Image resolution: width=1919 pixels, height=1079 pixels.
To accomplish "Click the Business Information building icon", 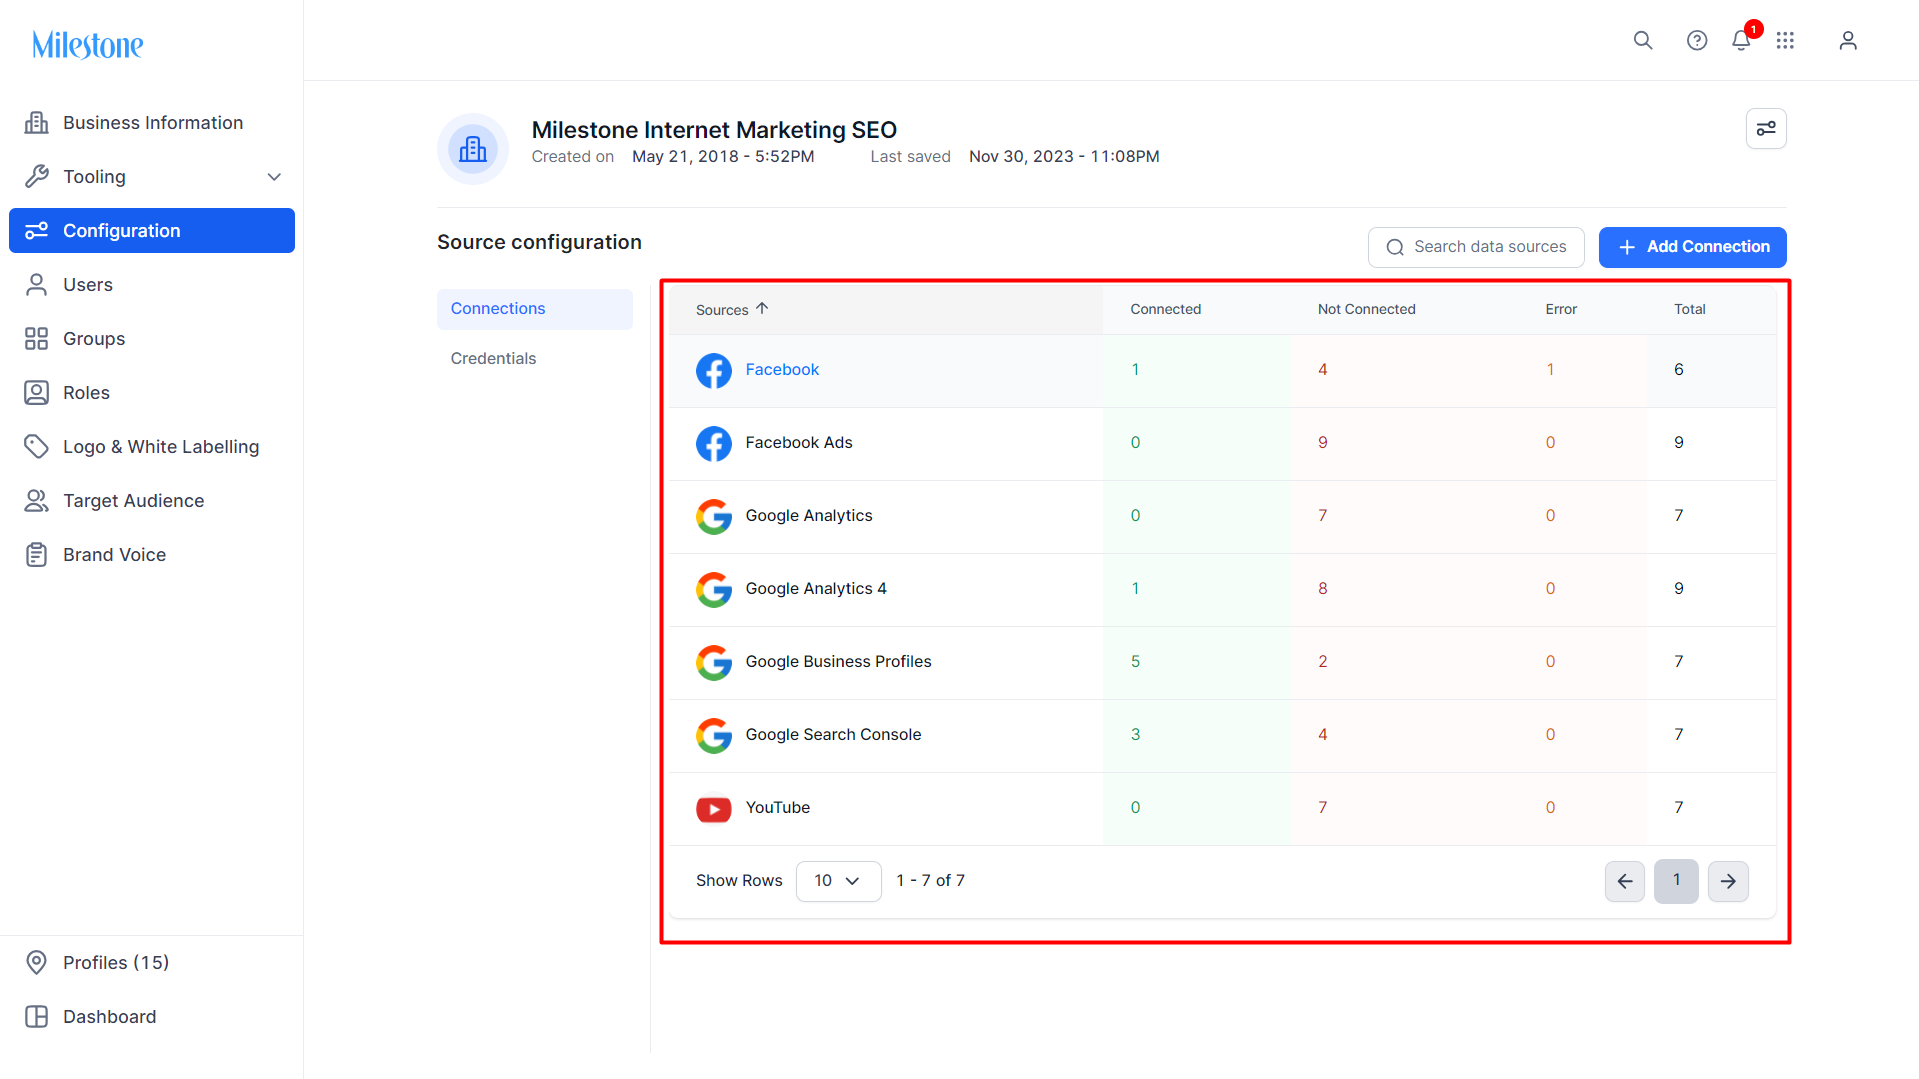I will pos(37,123).
